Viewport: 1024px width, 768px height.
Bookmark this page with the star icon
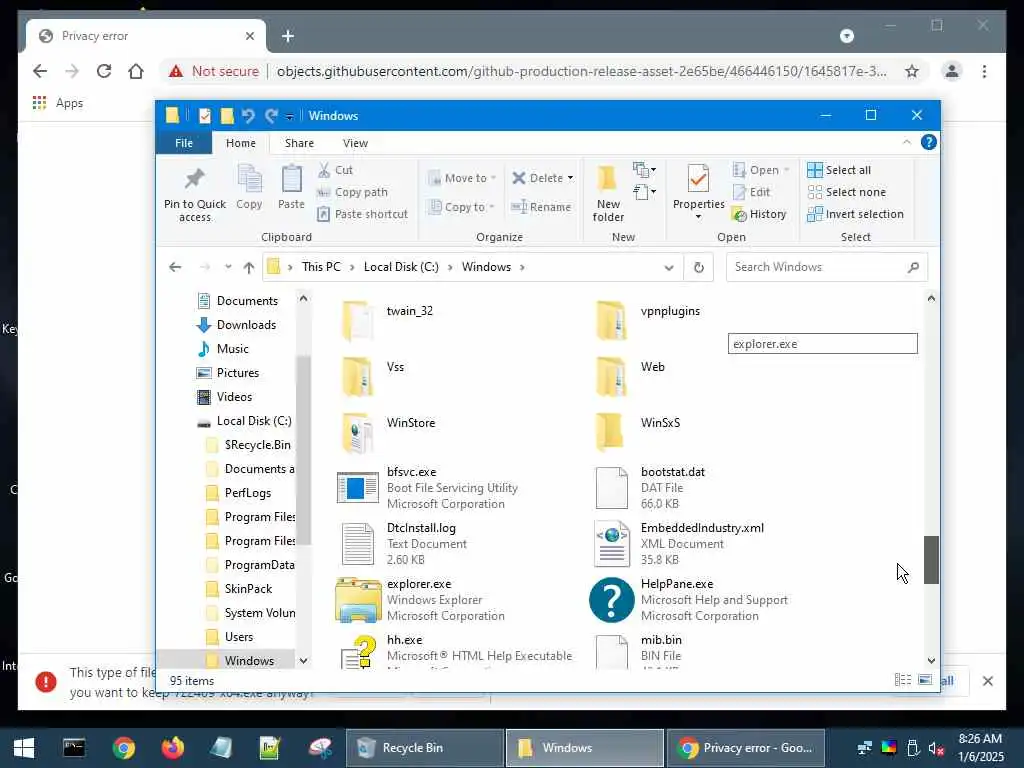(912, 71)
